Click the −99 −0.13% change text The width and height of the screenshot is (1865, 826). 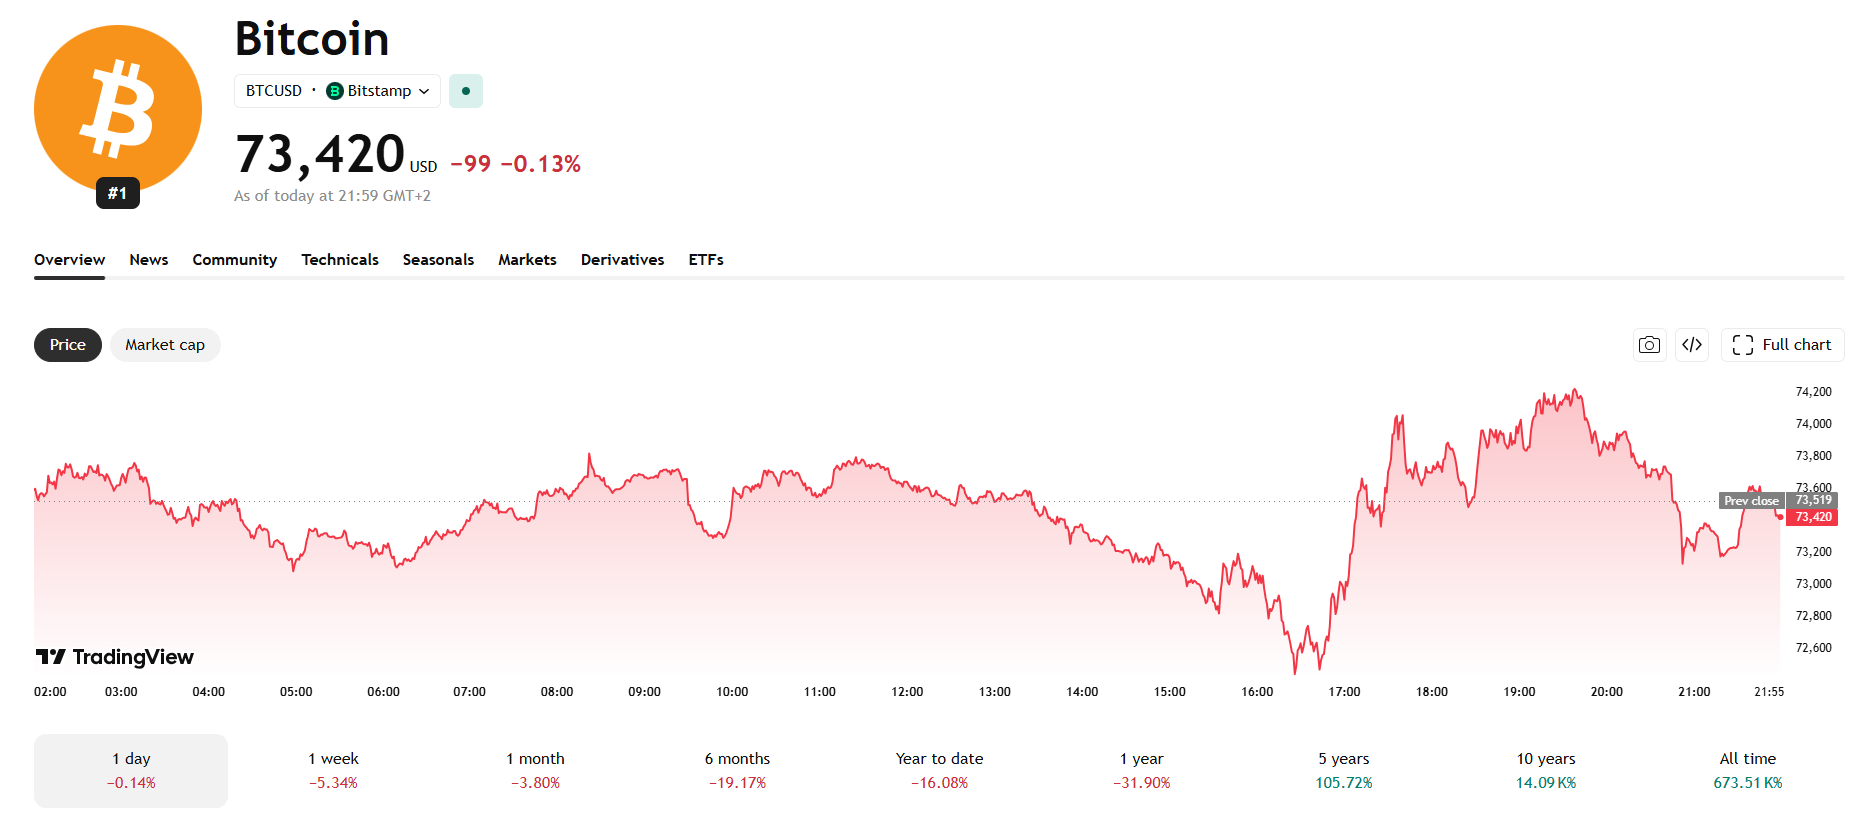point(515,164)
